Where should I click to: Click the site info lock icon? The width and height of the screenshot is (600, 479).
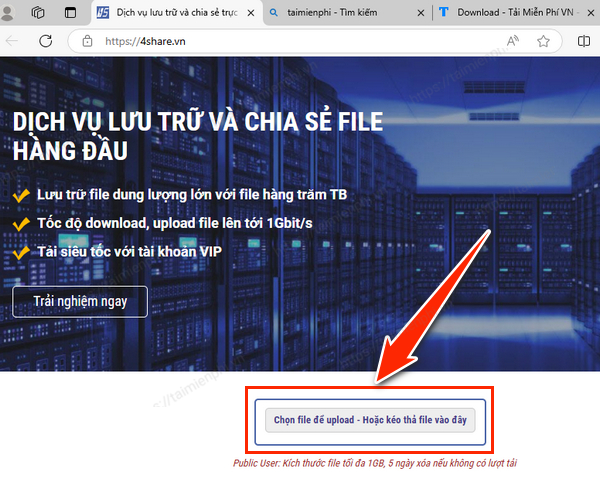click(87, 42)
